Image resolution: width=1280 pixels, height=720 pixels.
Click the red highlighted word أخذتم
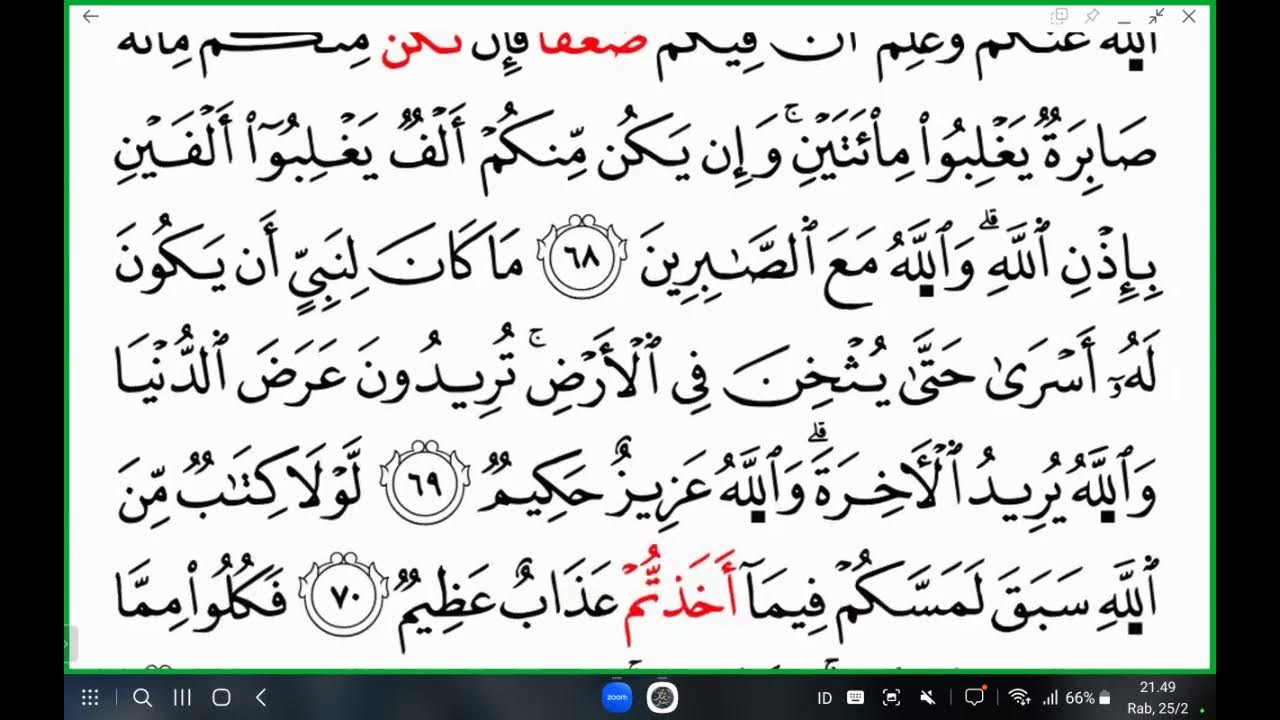(x=681, y=596)
